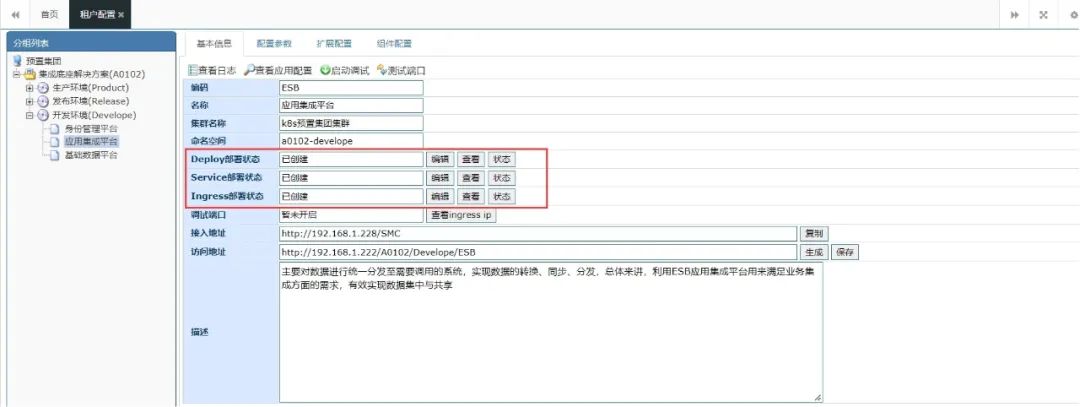
Task: Collapse the 集成底座解决方案(A0102) tree node
Action: 16,74
